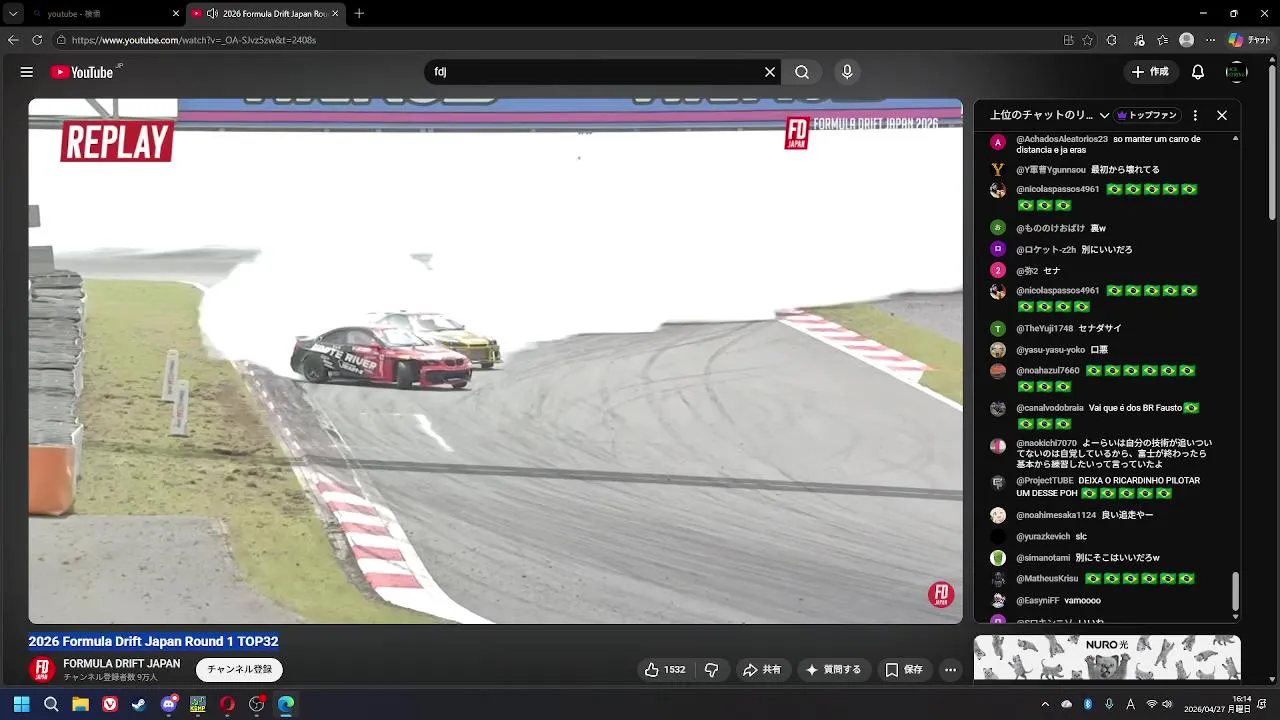Open Windows Start menu

click(x=21, y=704)
